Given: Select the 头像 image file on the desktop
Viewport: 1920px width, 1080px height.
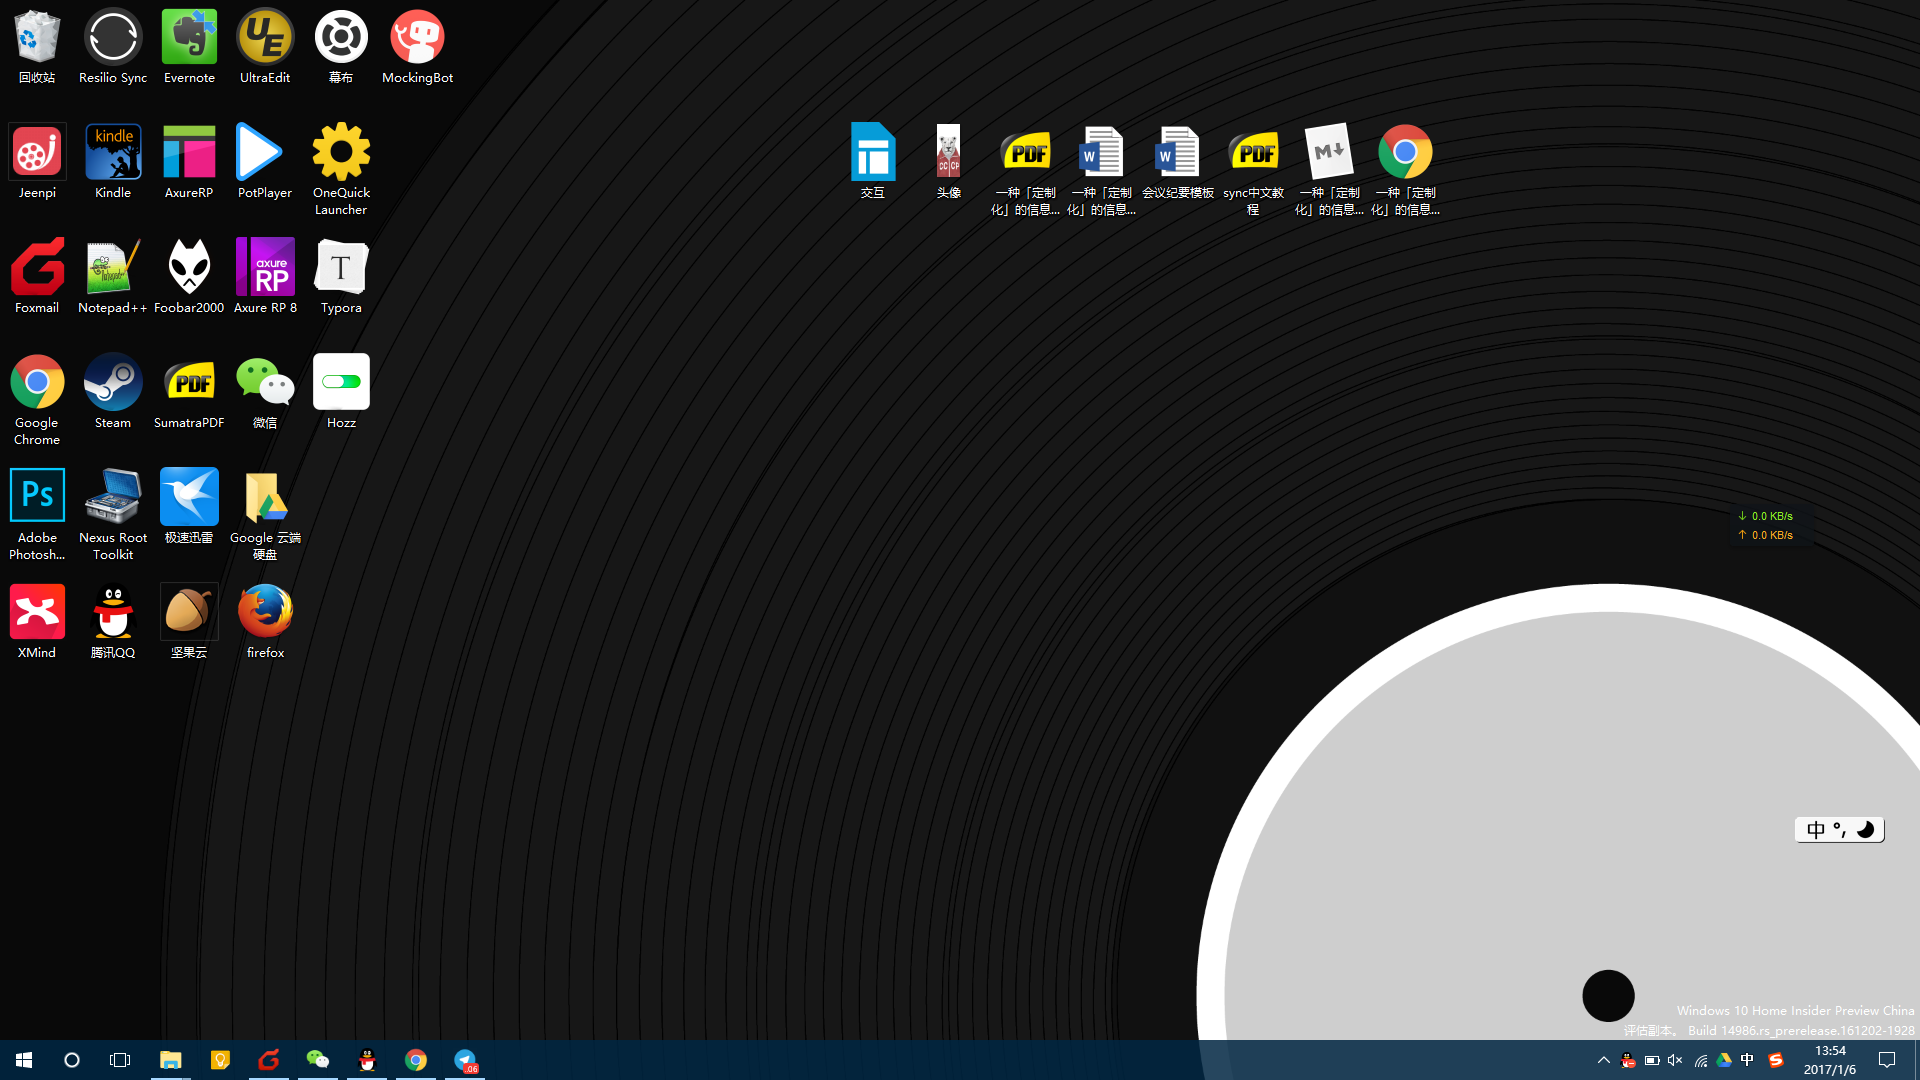Looking at the screenshot, I should click(x=949, y=162).
